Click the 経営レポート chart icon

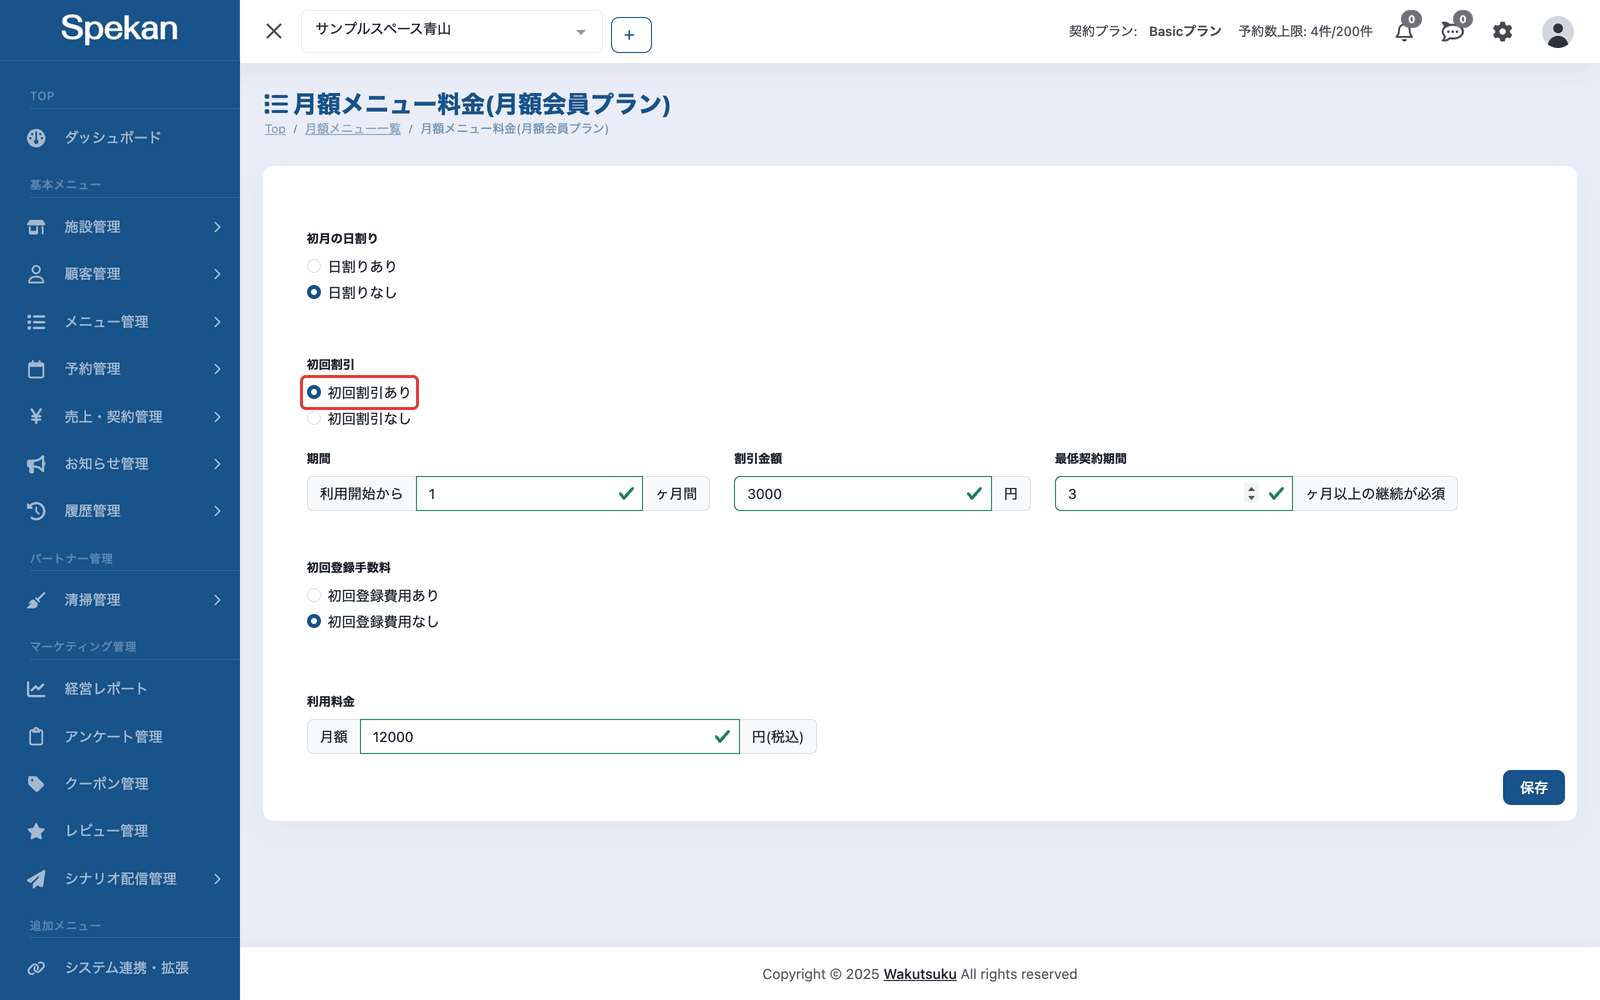click(x=36, y=689)
